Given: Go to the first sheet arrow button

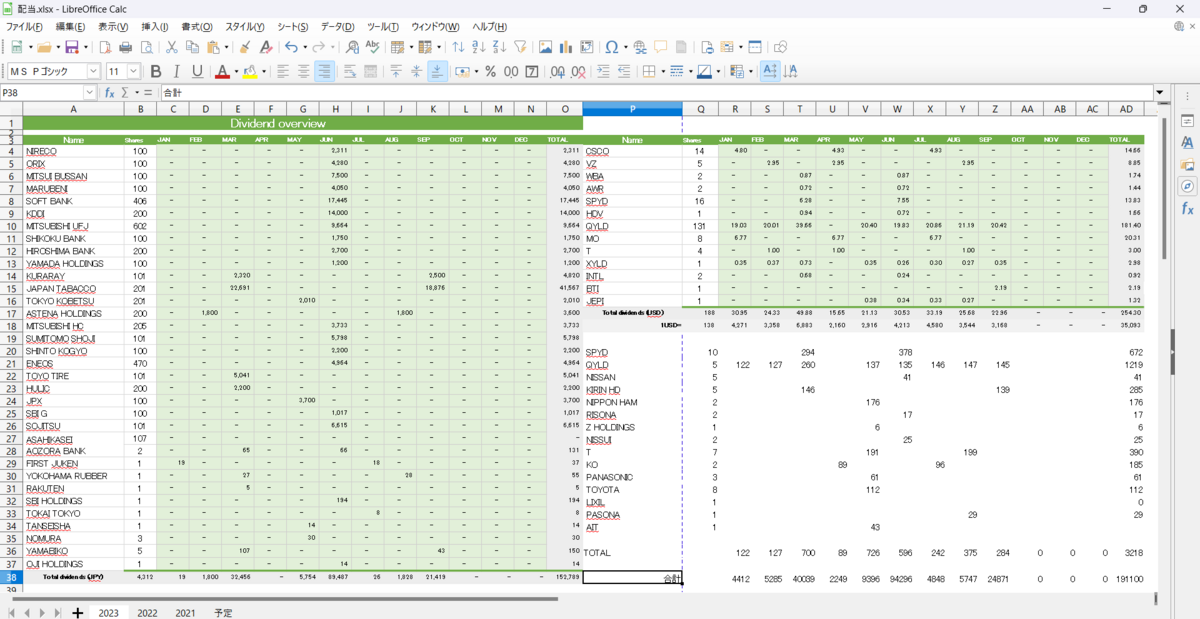Looking at the screenshot, I should coord(12,612).
